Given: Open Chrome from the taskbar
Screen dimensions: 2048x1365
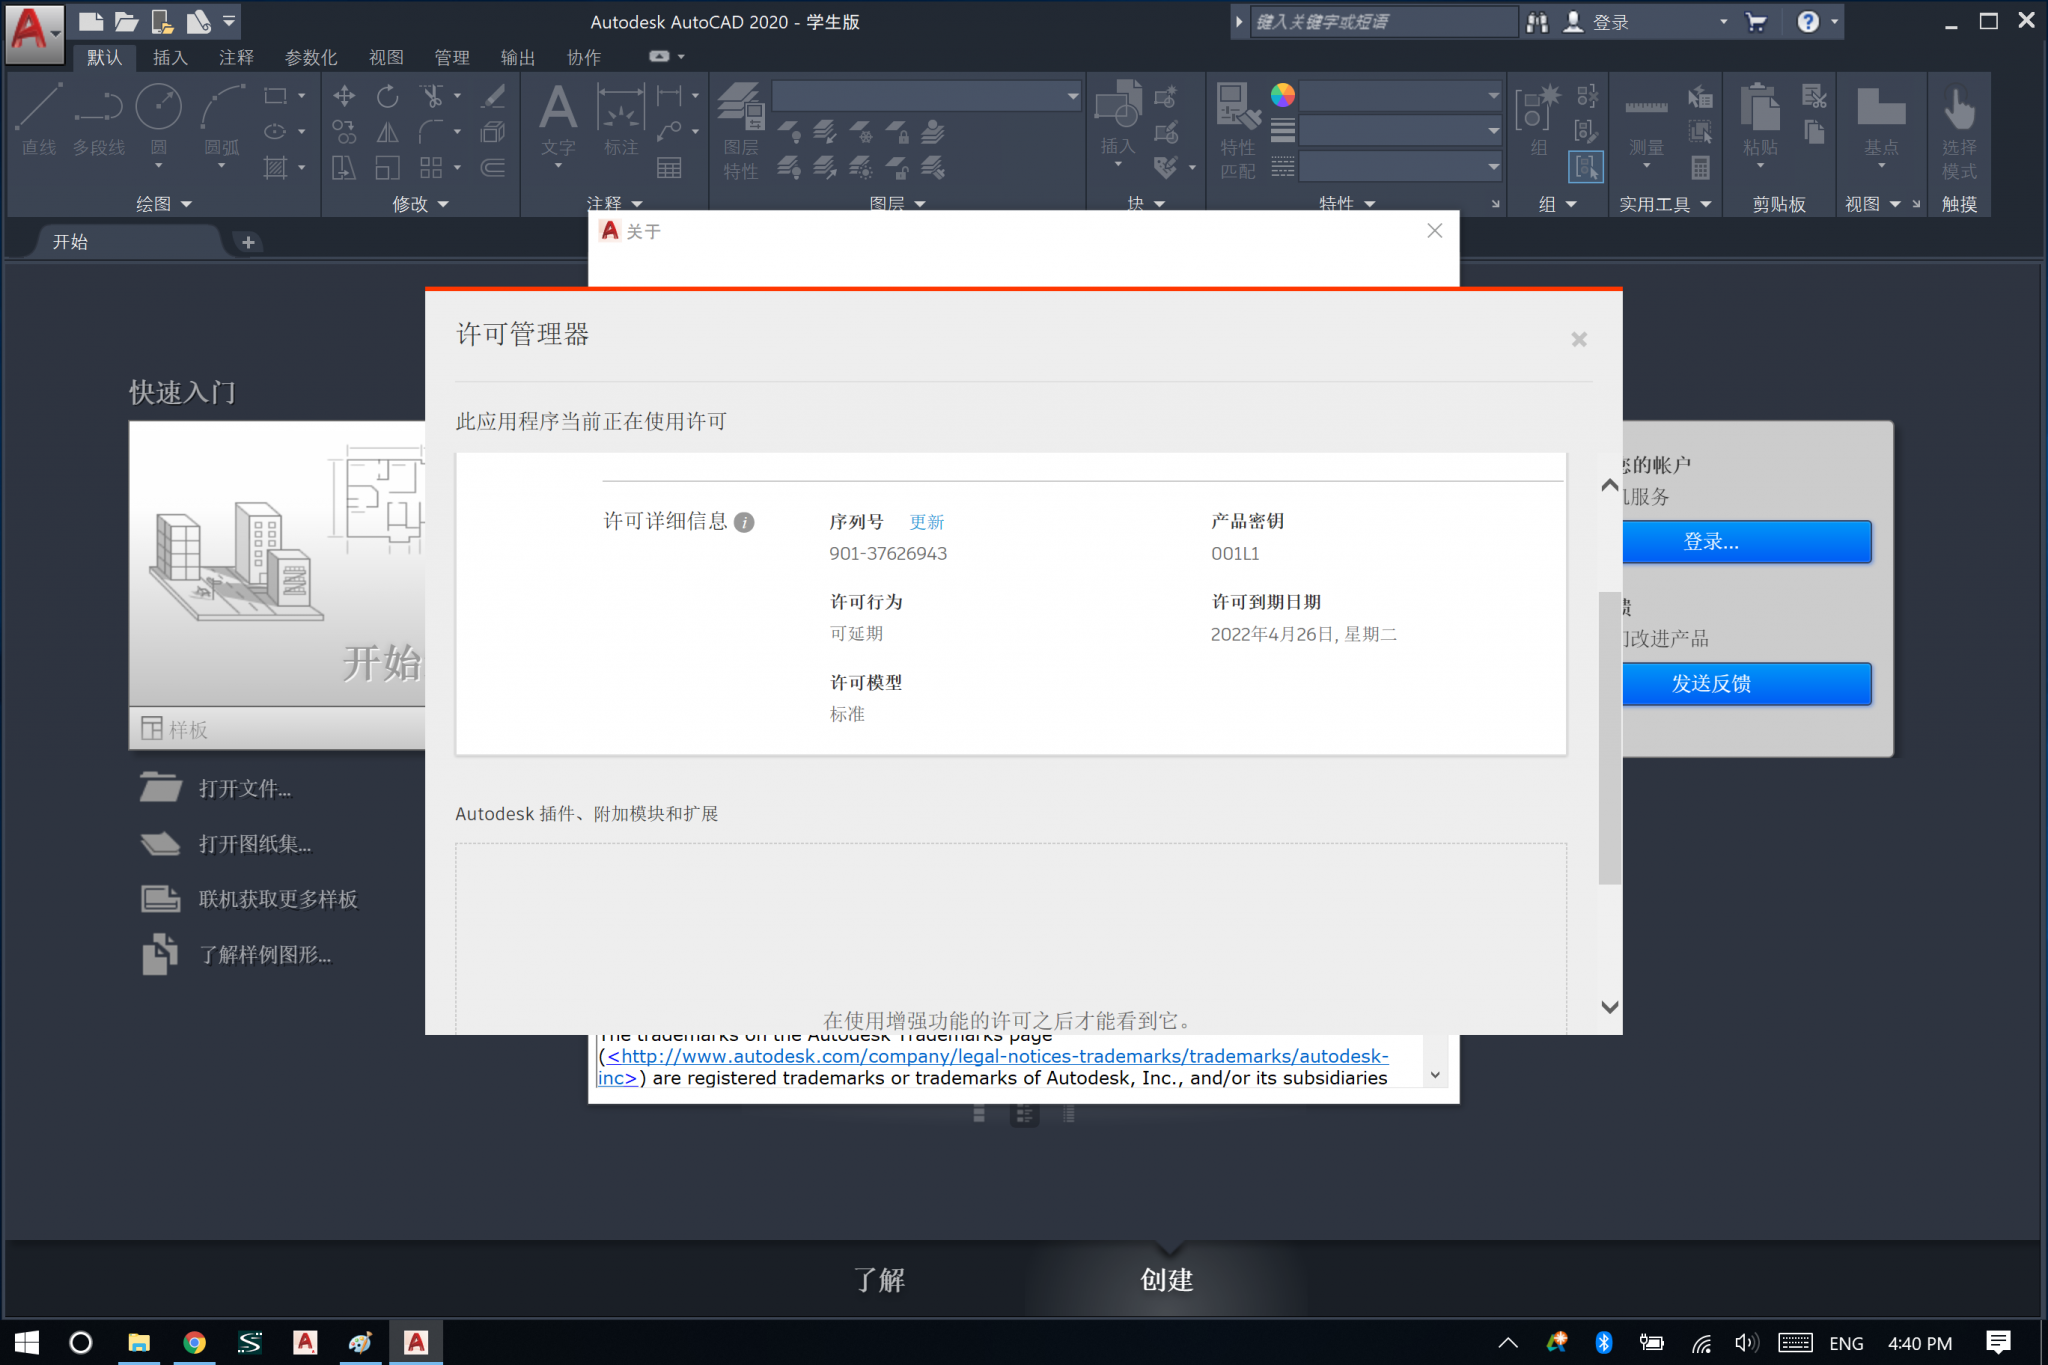Looking at the screenshot, I should coord(195,1342).
